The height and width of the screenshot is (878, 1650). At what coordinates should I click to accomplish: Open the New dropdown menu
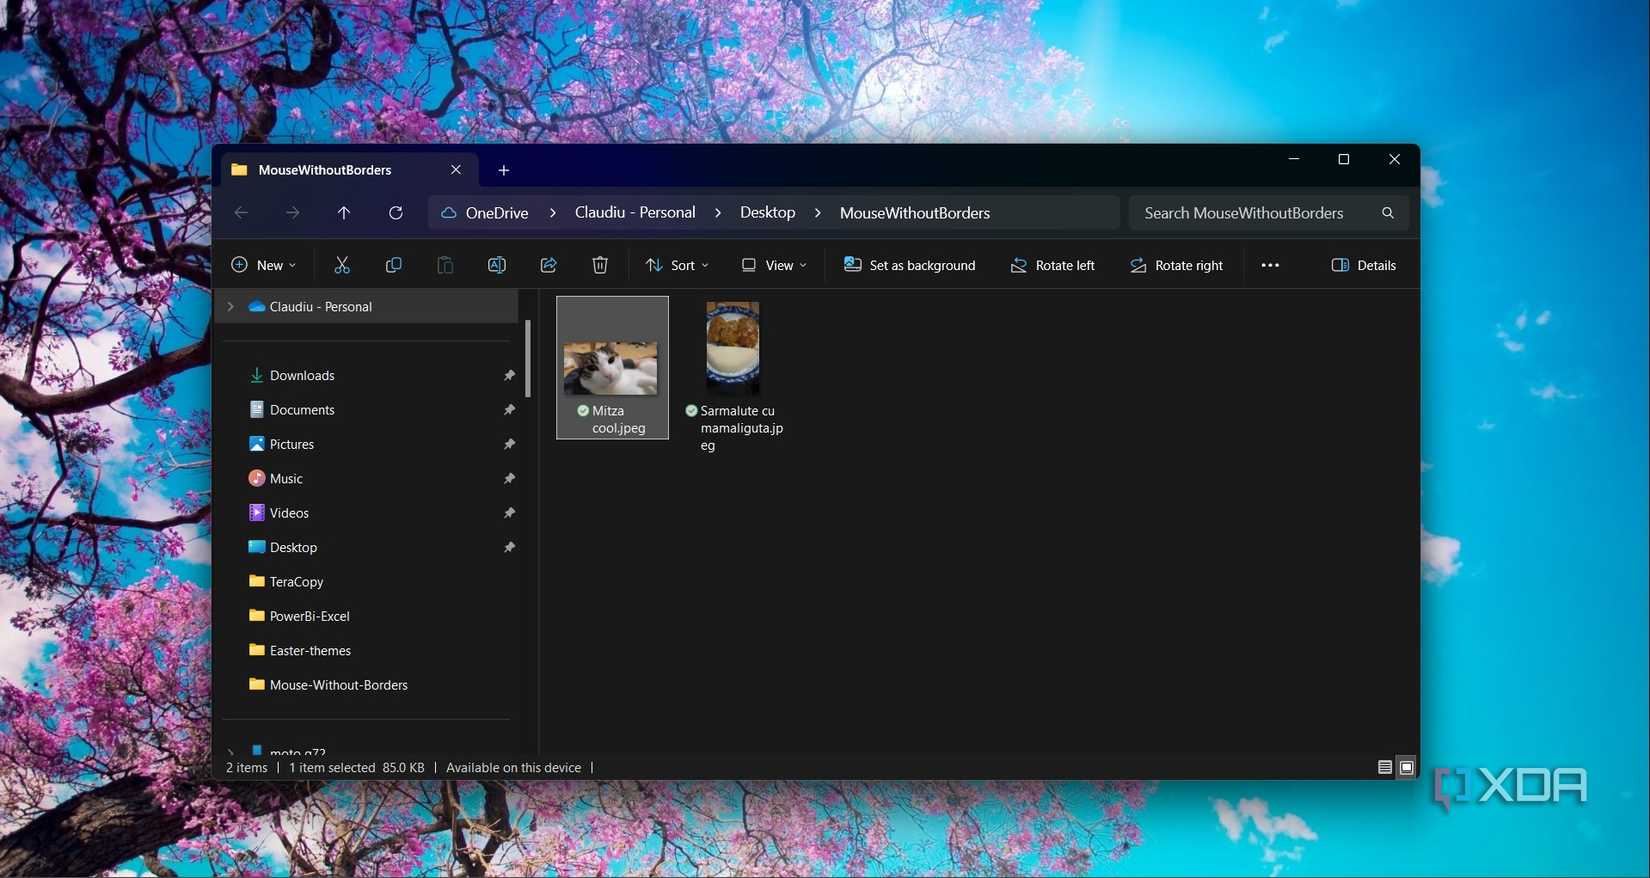[x=264, y=265]
